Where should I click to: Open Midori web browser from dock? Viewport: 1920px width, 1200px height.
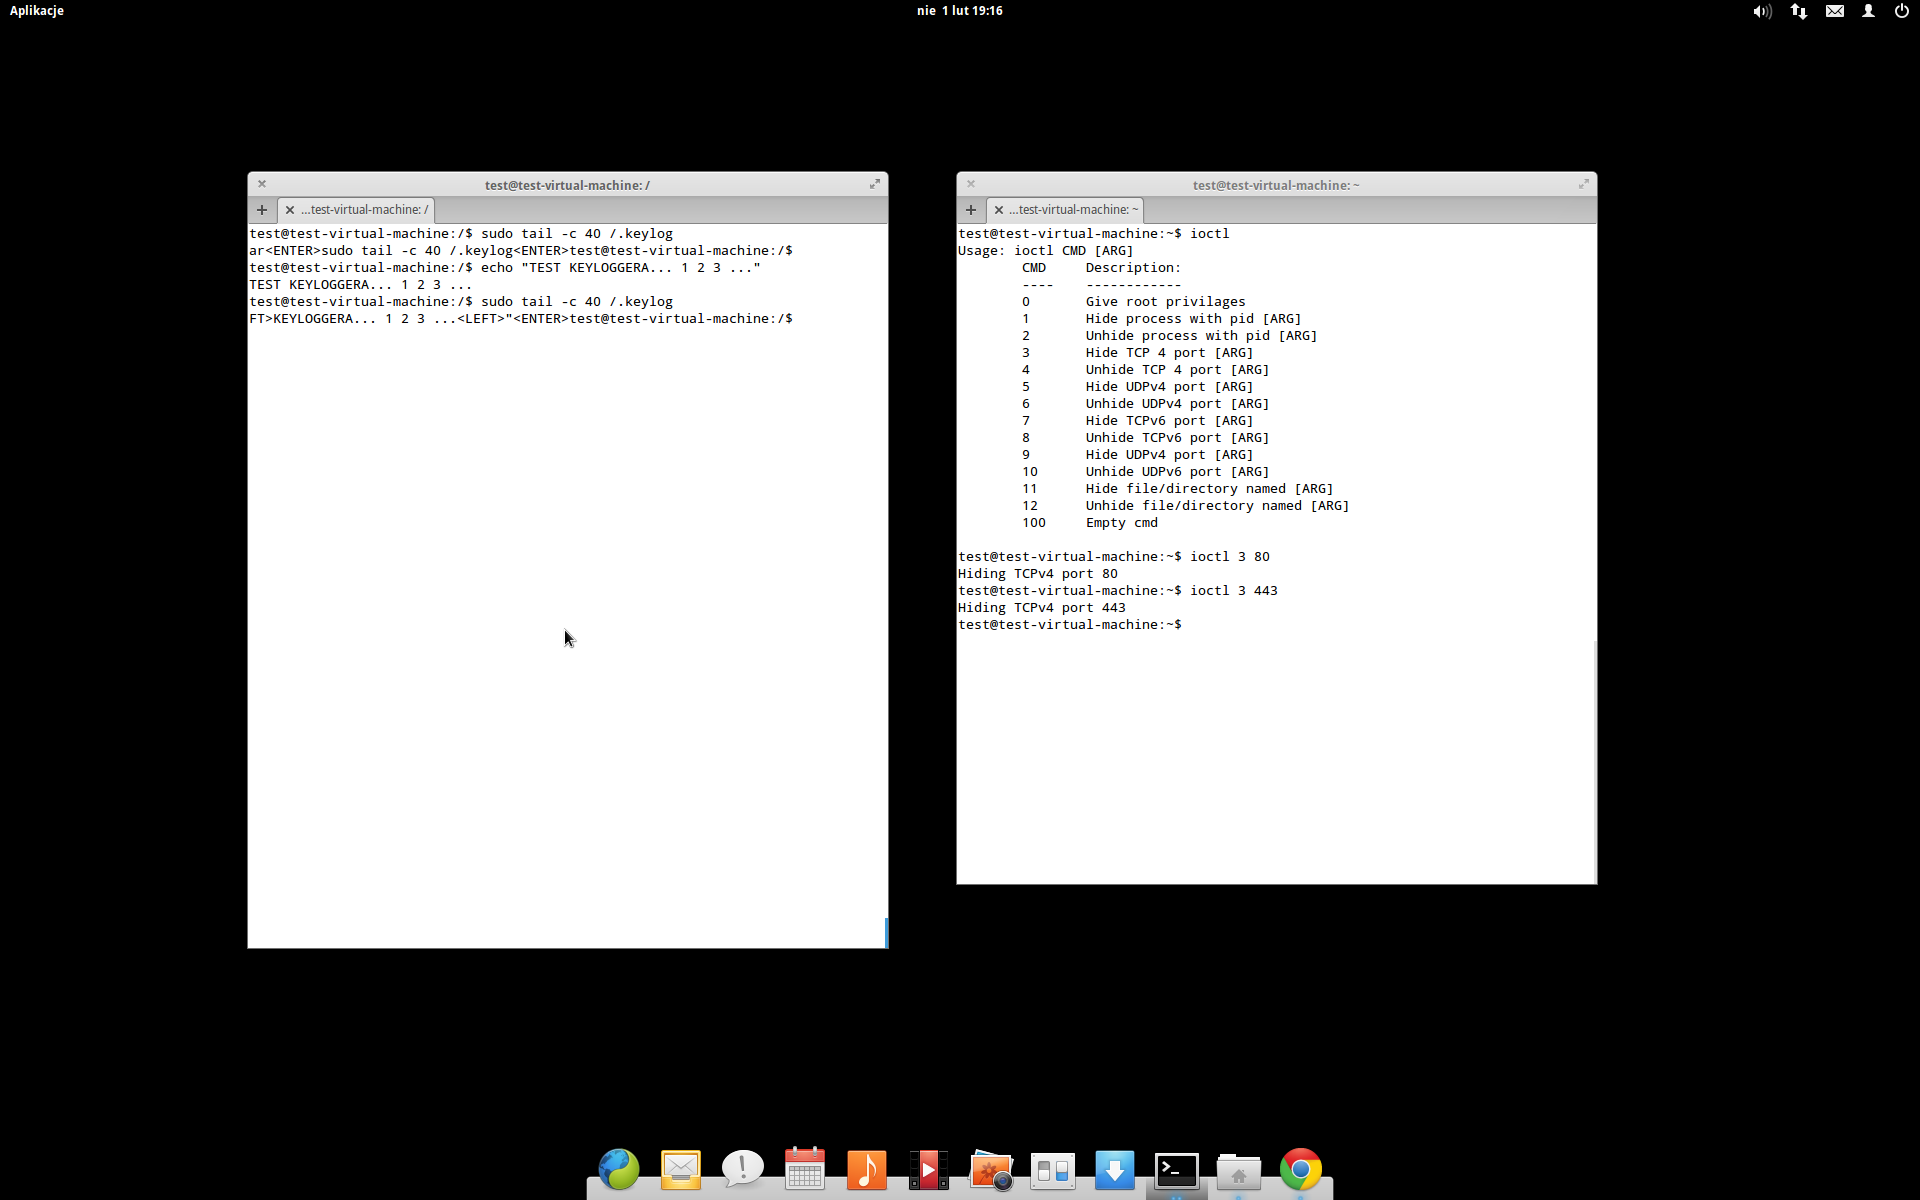click(x=618, y=1169)
